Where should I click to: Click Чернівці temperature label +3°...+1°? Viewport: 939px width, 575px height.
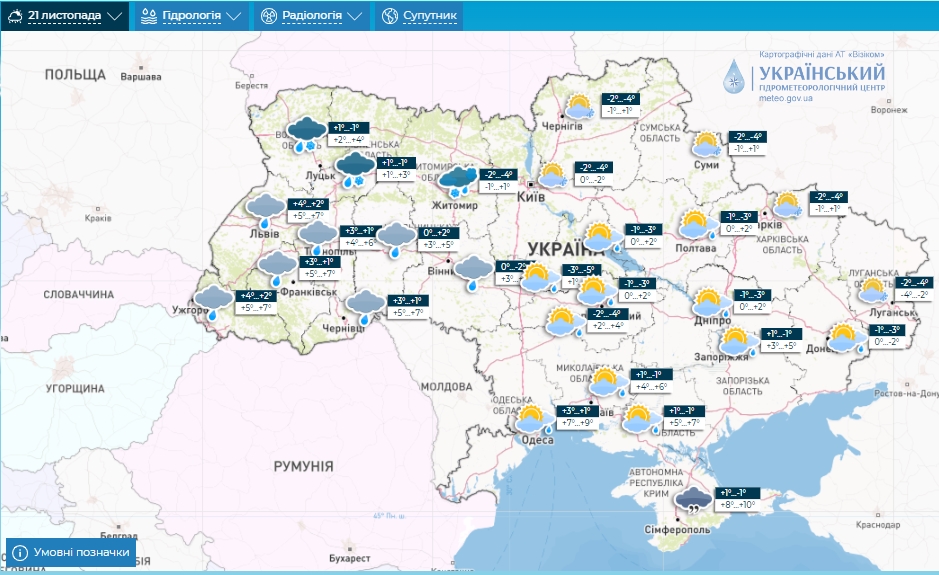408,301
